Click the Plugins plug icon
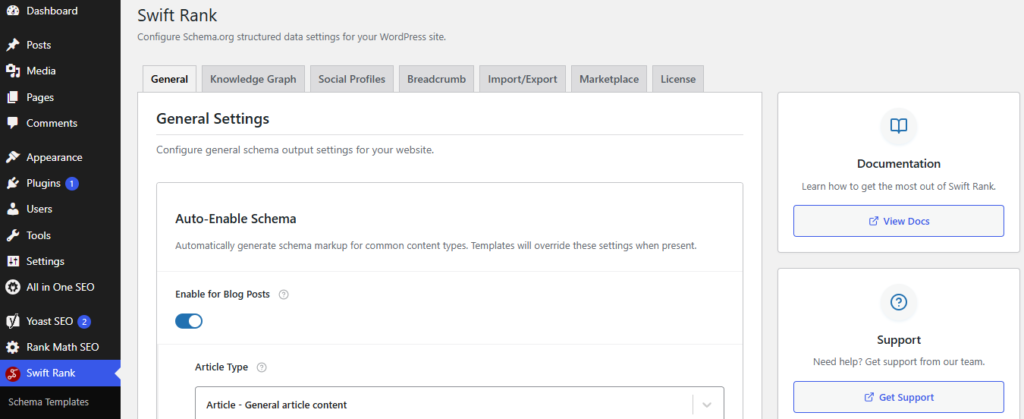 pos(12,183)
